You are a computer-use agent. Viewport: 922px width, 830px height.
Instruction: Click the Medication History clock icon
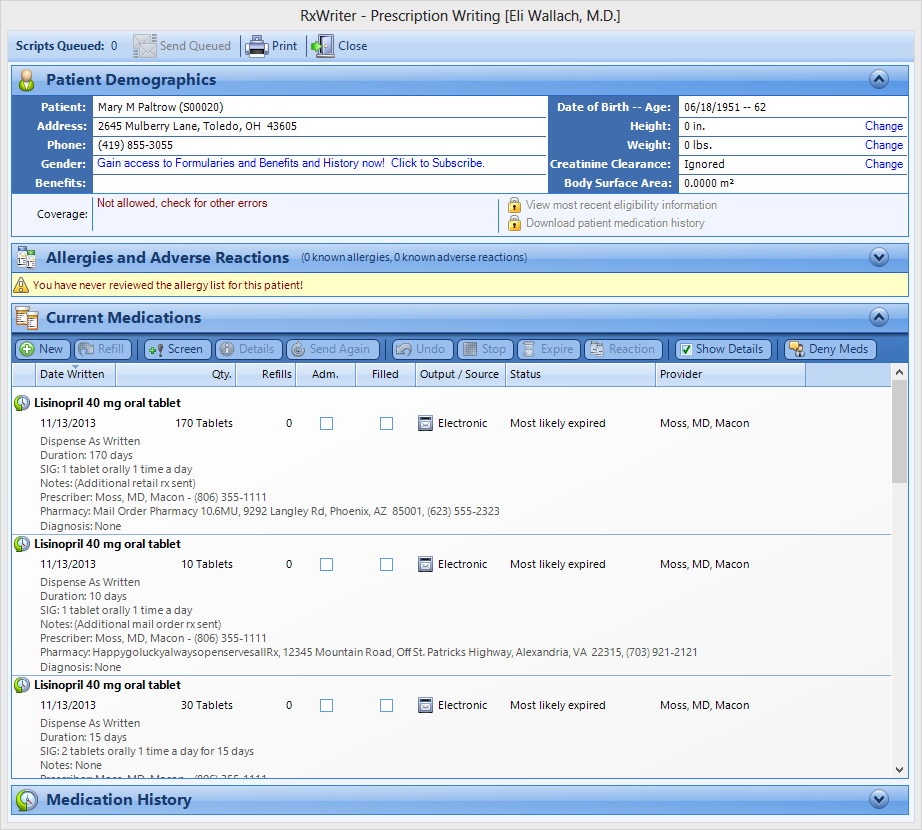[x=27, y=799]
